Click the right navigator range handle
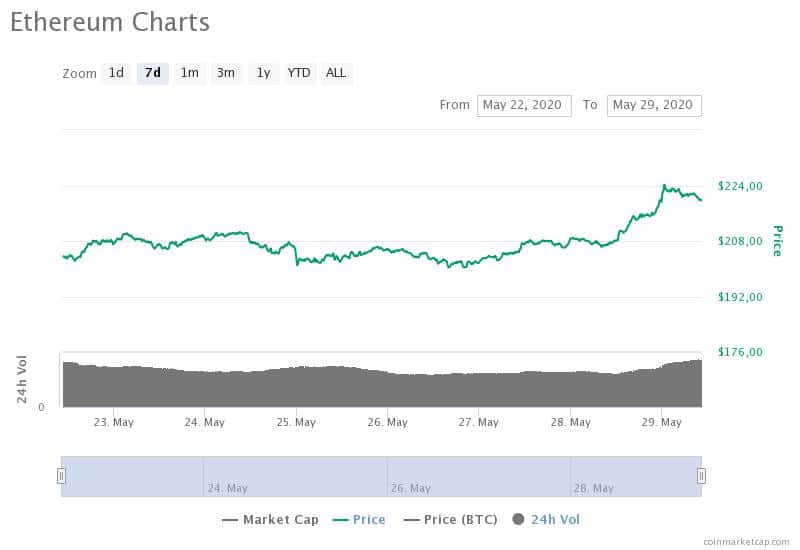Viewport: 800px width, 550px height. [x=702, y=476]
